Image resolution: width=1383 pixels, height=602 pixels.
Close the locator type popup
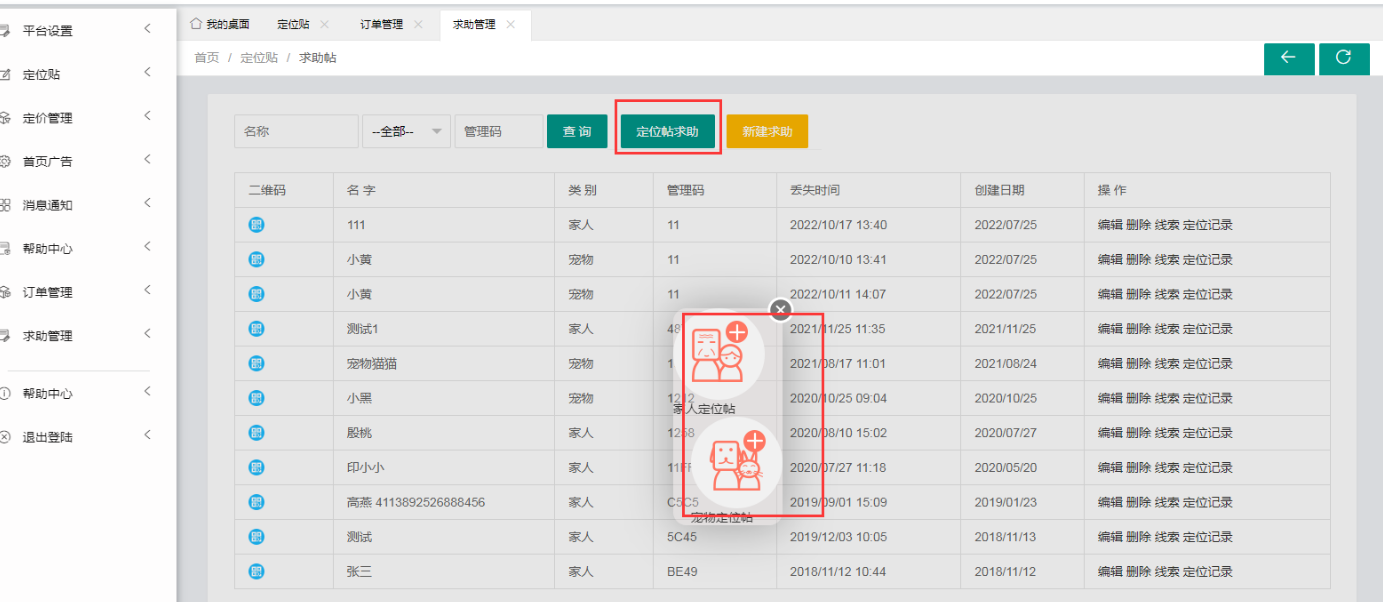click(x=781, y=309)
